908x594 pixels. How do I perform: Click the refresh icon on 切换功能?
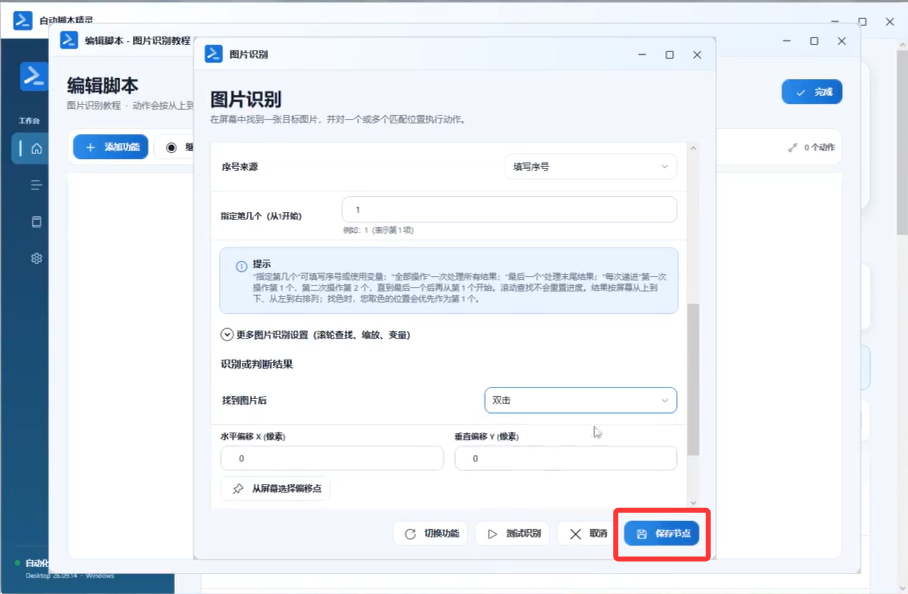[410, 534]
